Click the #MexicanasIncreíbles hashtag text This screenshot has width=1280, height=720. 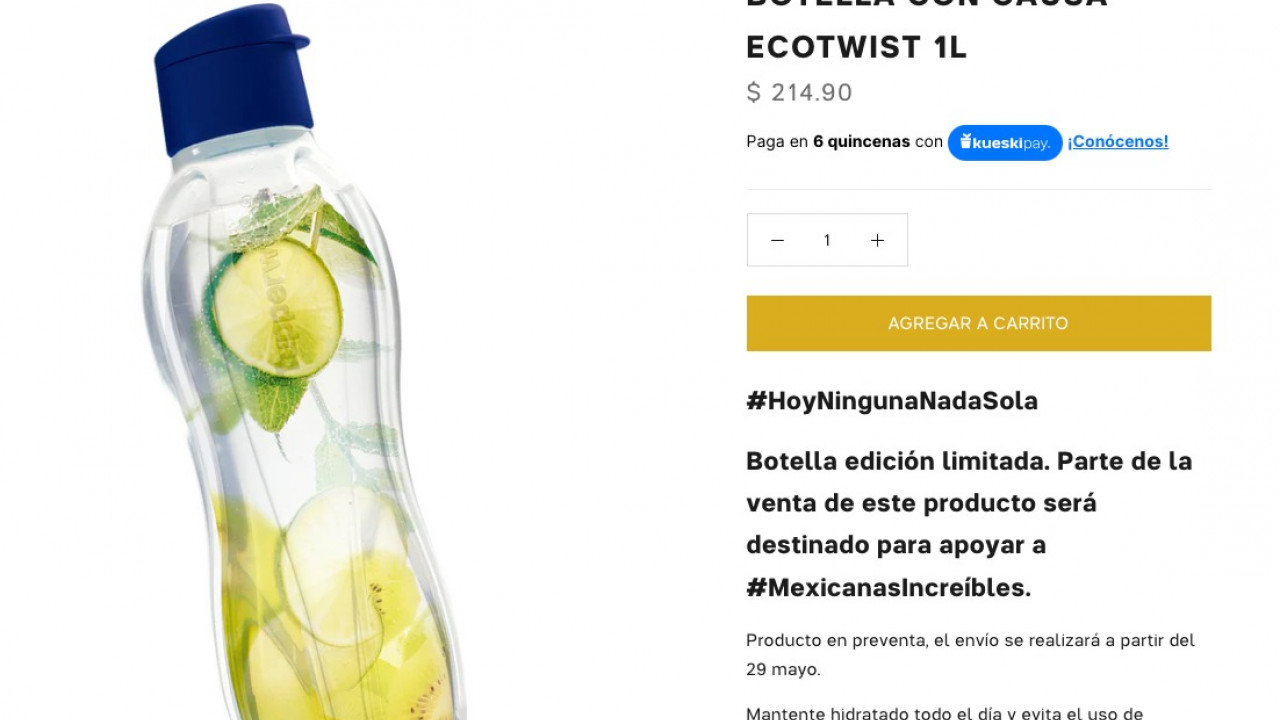[889, 588]
